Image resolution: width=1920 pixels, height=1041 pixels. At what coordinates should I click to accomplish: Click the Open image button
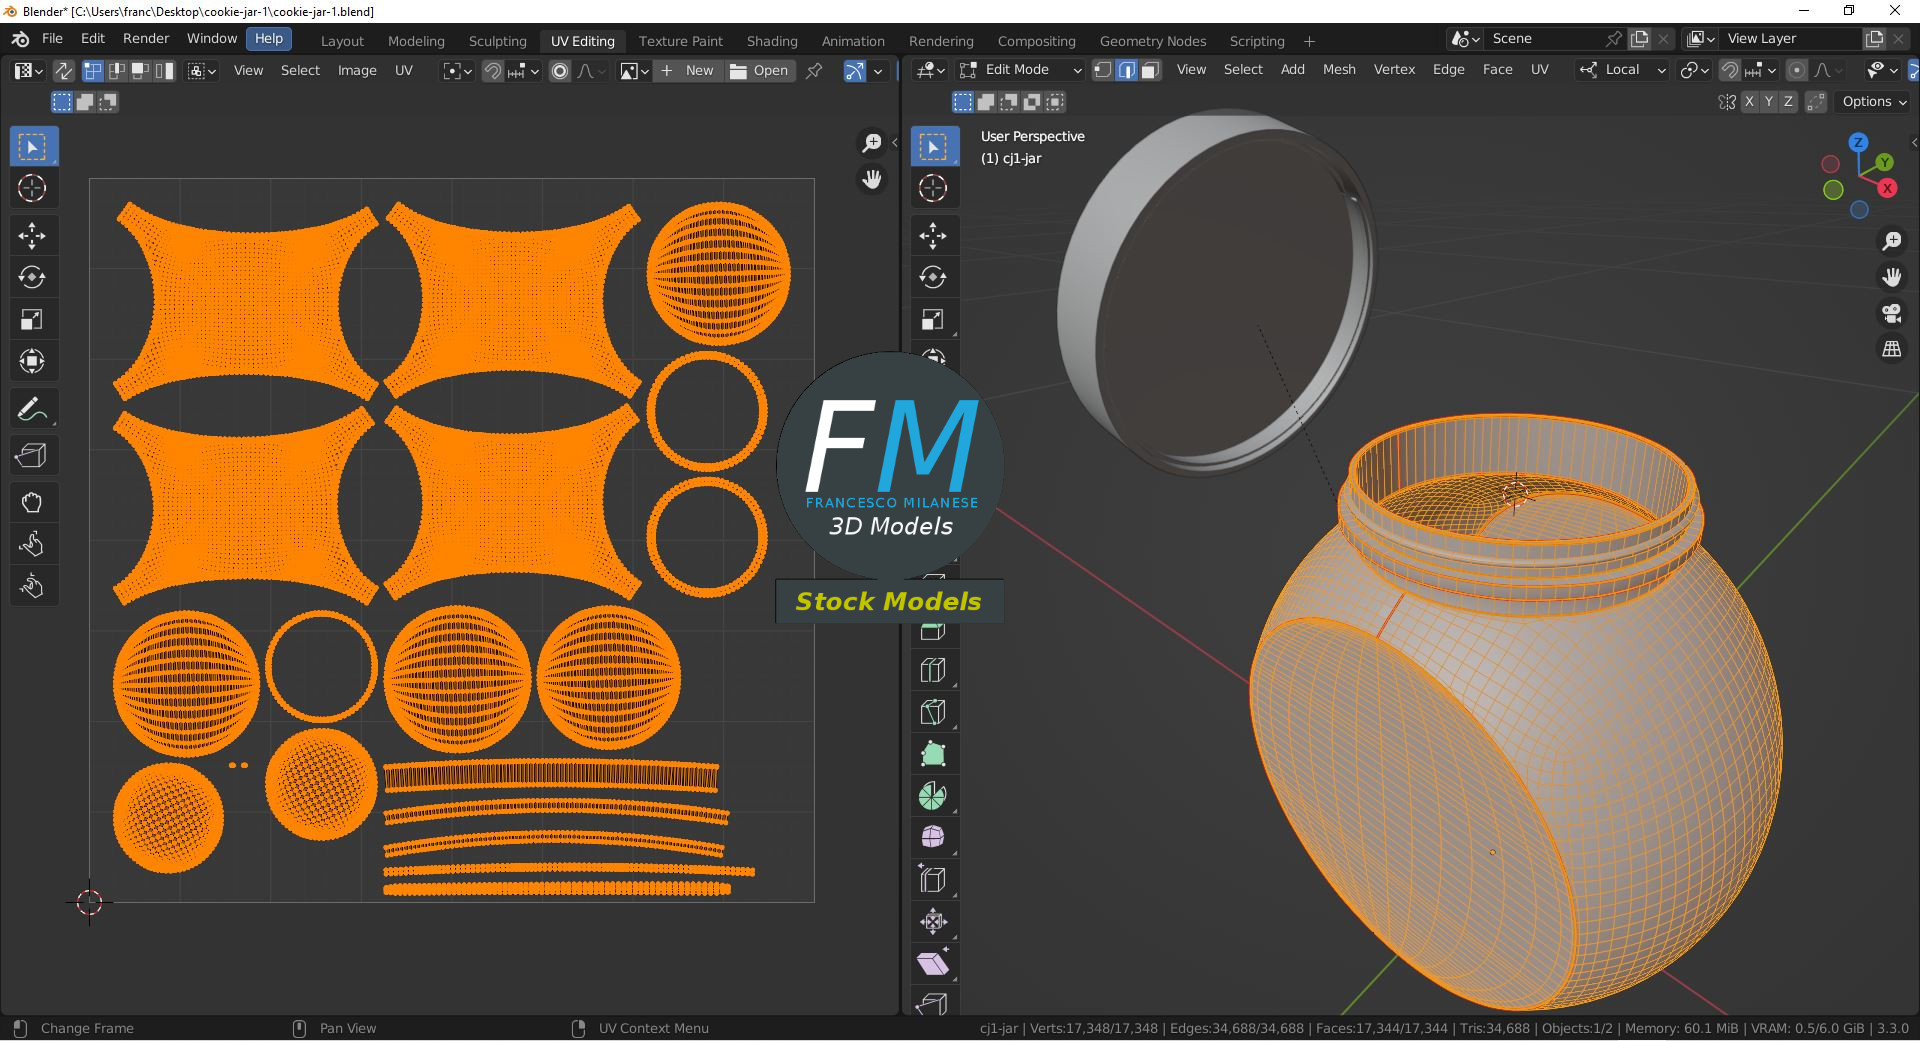click(759, 70)
